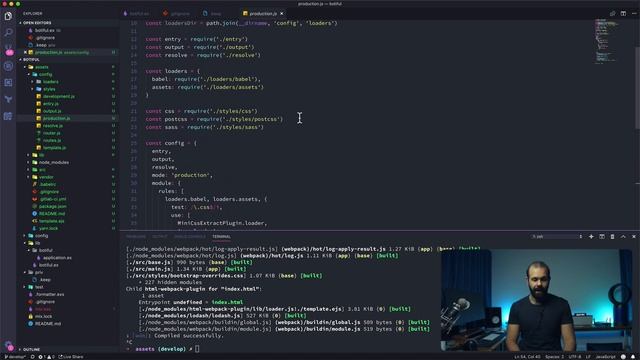Switch to the production.js editor tab

pos(263,13)
